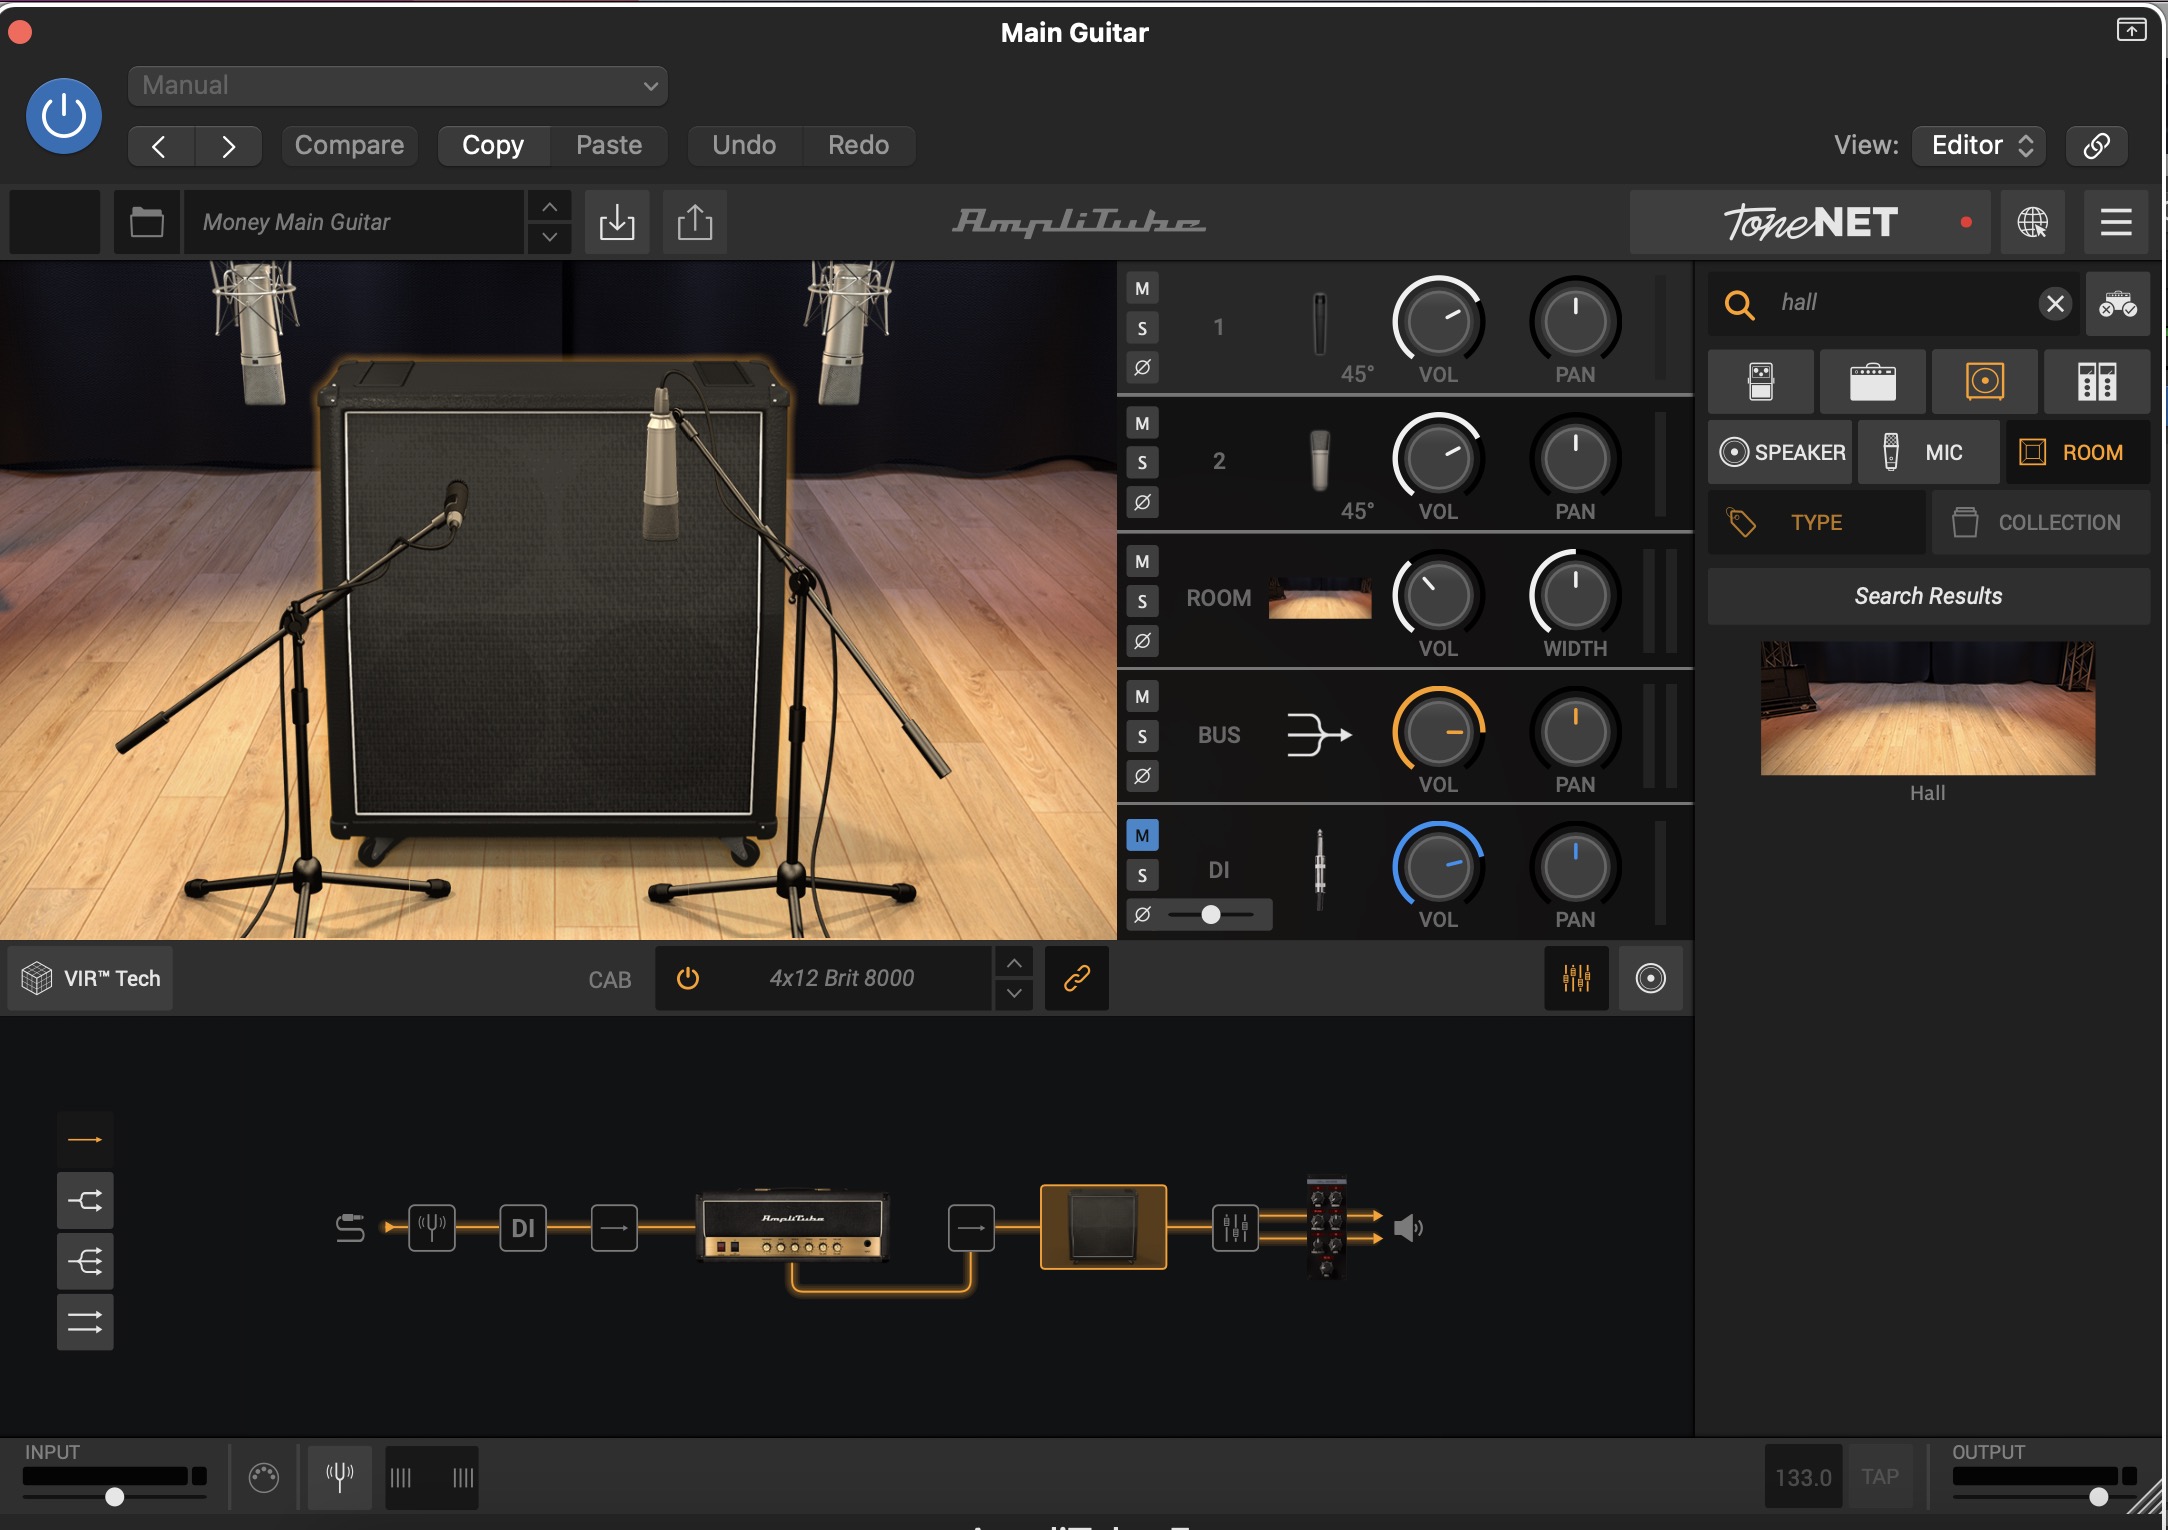Mute the ROOM channel
The width and height of the screenshot is (2168, 1530).
tap(1142, 562)
